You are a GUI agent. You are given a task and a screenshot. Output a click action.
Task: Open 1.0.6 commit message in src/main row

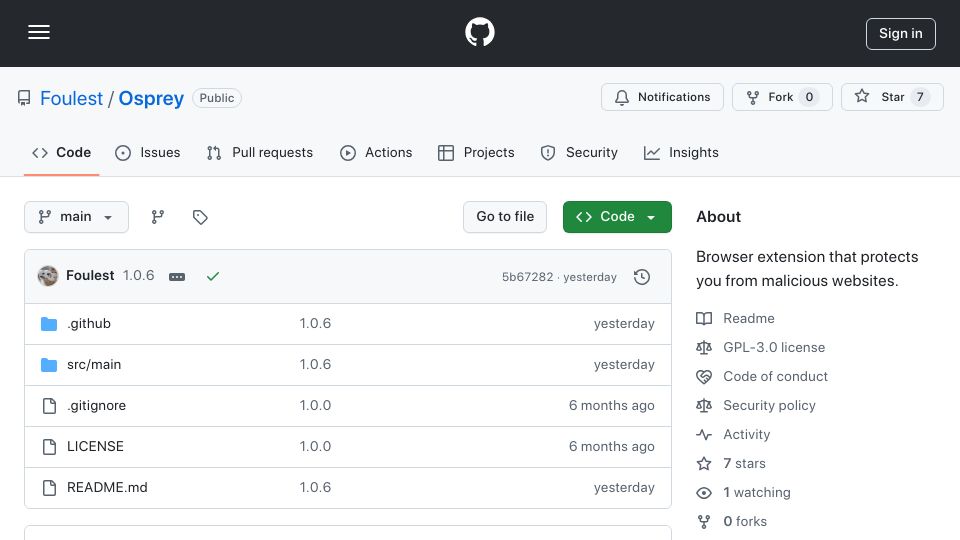click(315, 364)
